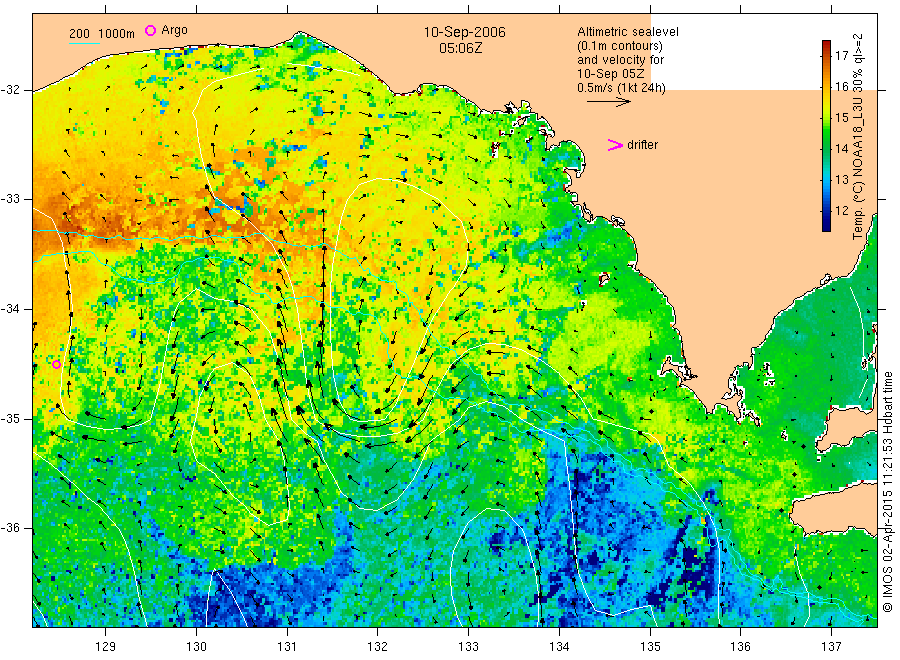The width and height of the screenshot is (900, 660).
Task: Click the magenta drifter arrowhead symbol
Action: coord(615,145)
